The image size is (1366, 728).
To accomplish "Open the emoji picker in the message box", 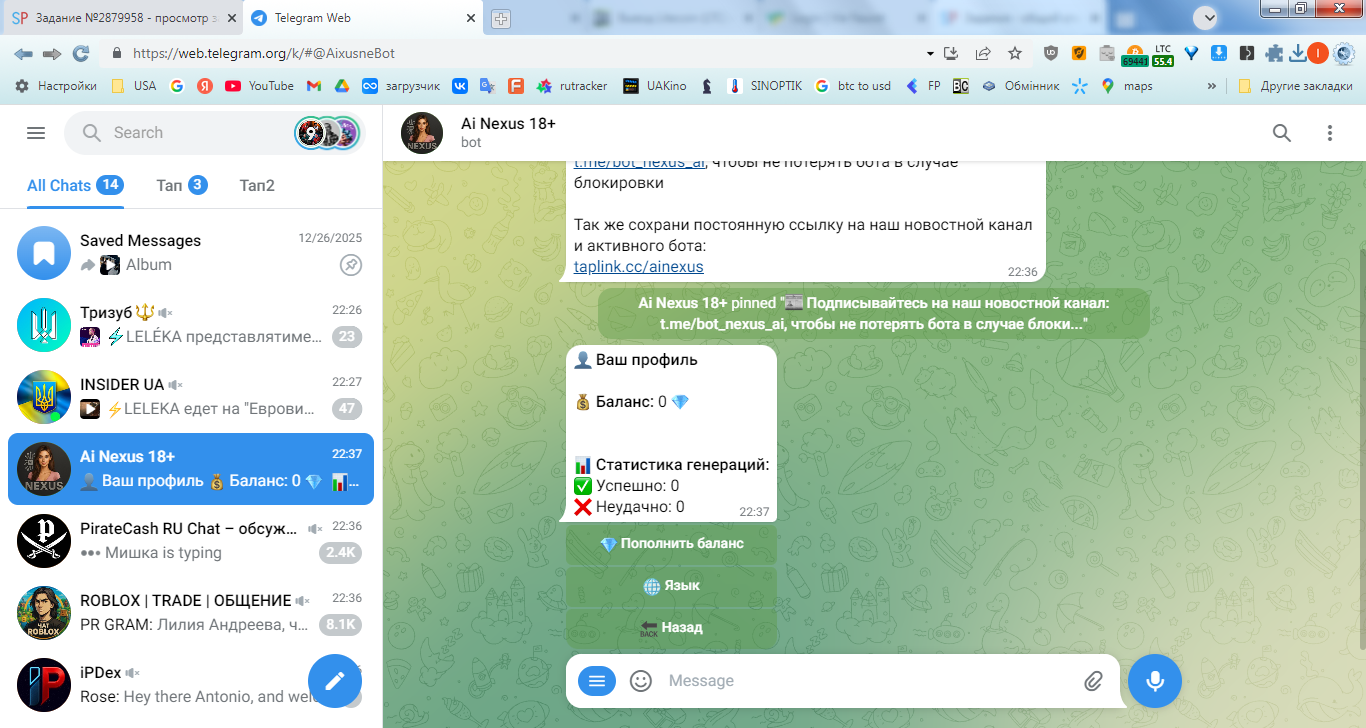I will 641,681.
